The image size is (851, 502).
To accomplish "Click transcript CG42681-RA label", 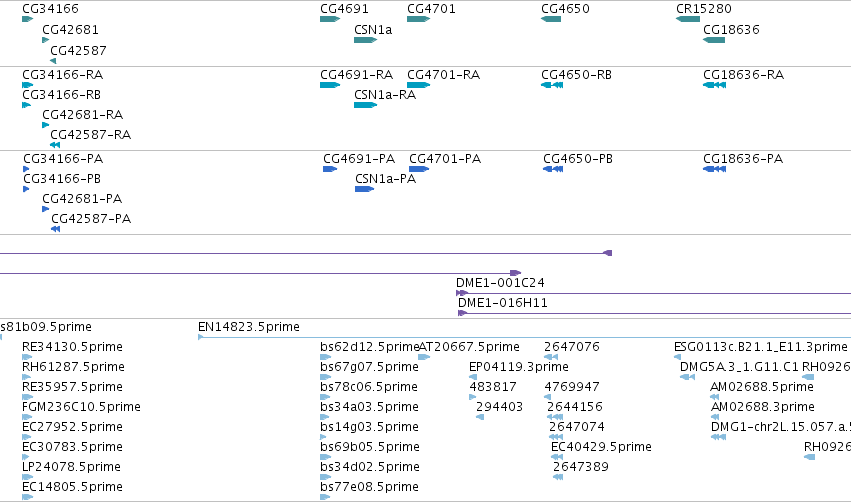I will tap(82, 115).
